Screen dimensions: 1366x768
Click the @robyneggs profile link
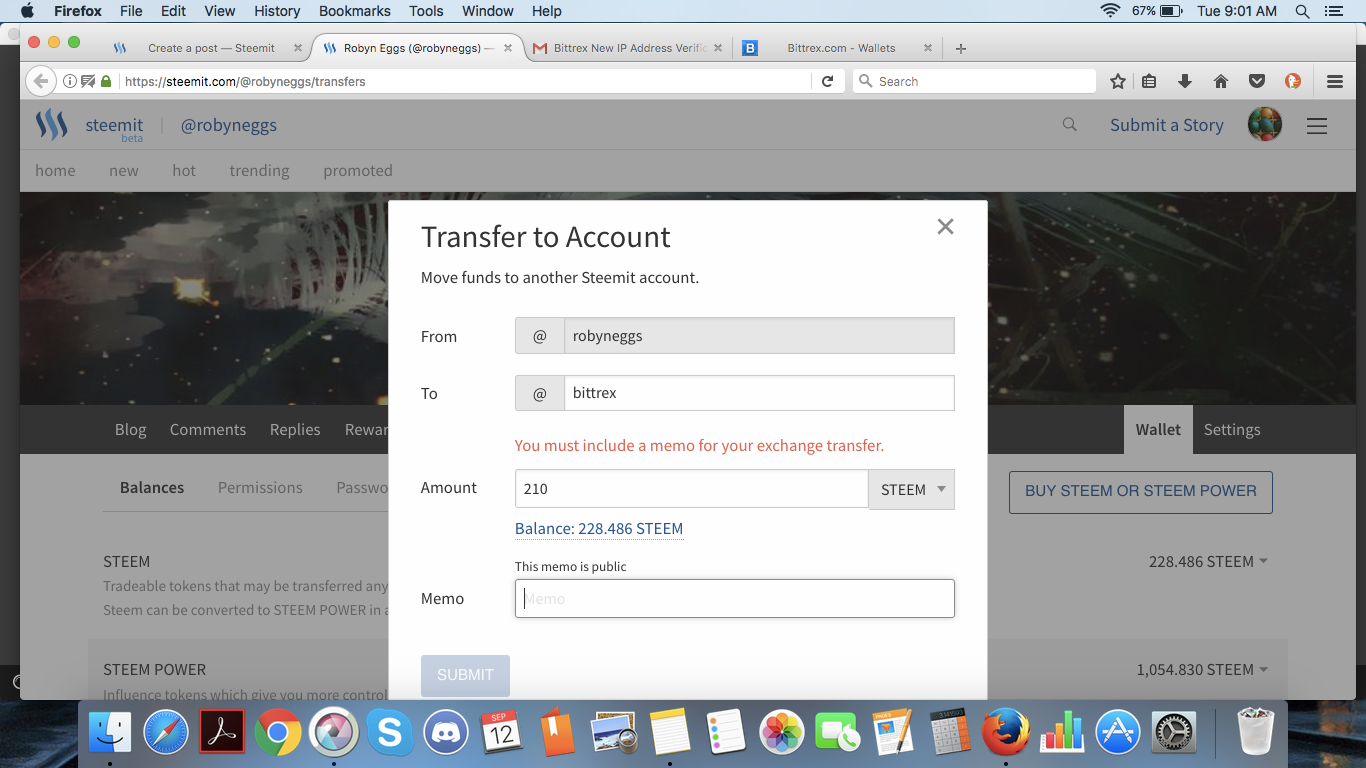coord(228,125)
